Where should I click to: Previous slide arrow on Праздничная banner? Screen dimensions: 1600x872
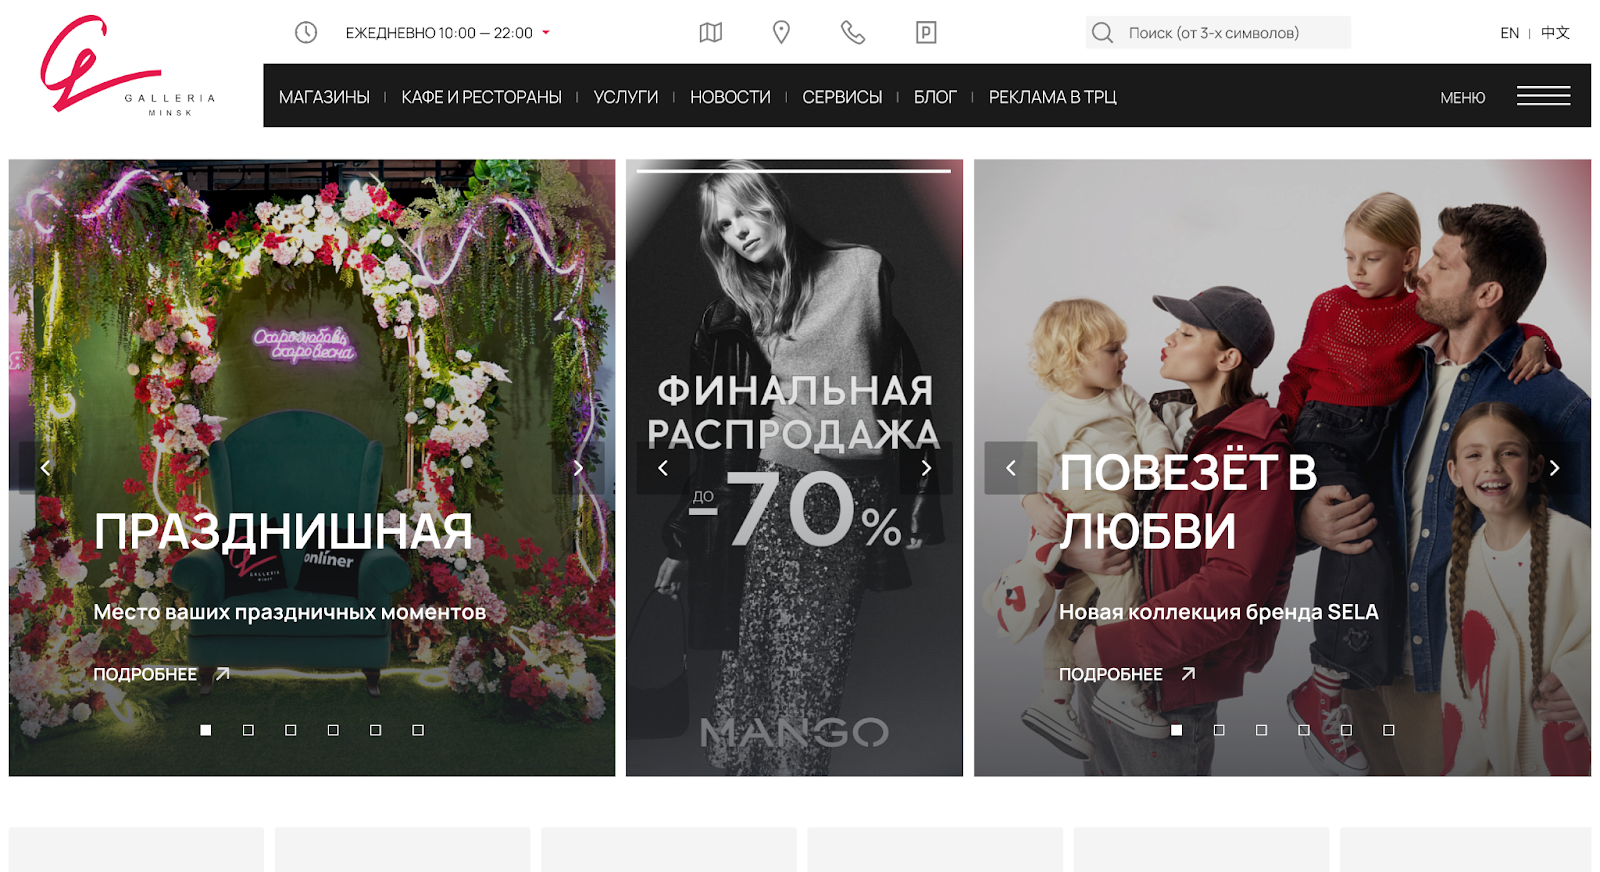45,468
